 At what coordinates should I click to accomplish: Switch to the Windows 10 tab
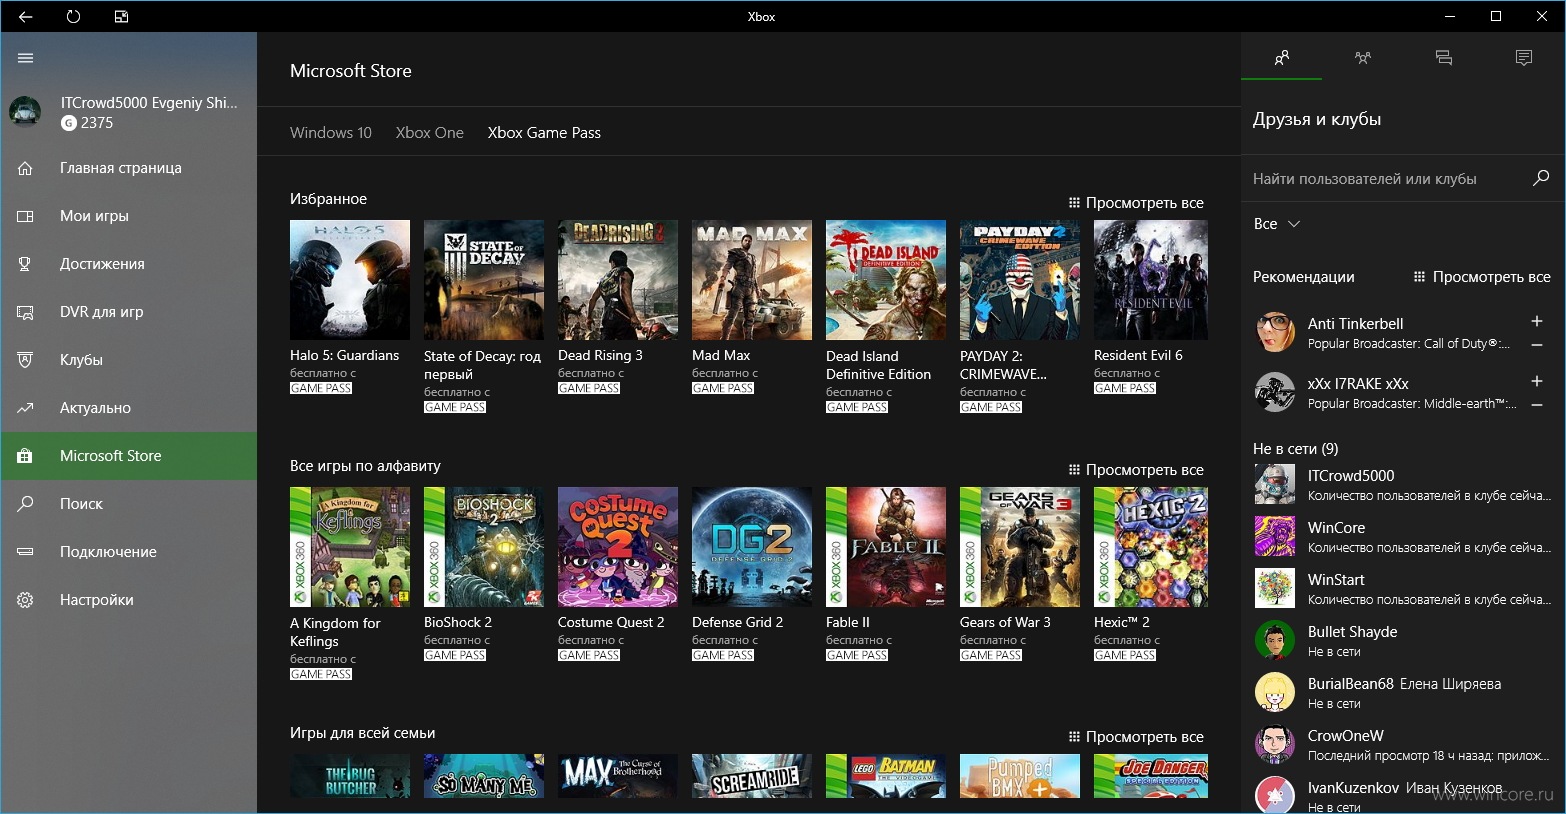pyautogui.click(x=331, y=133)
